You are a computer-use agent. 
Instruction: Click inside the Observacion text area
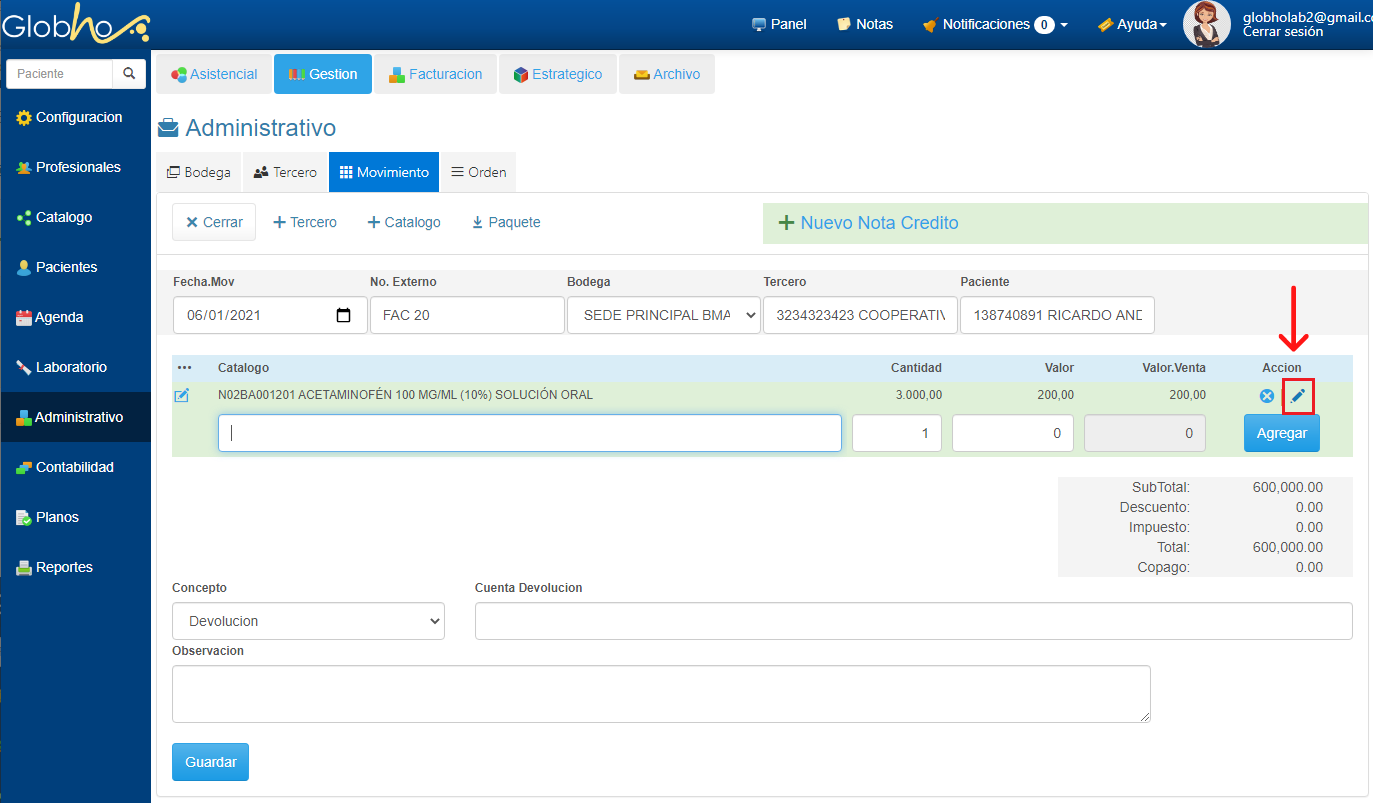point(660,693)
